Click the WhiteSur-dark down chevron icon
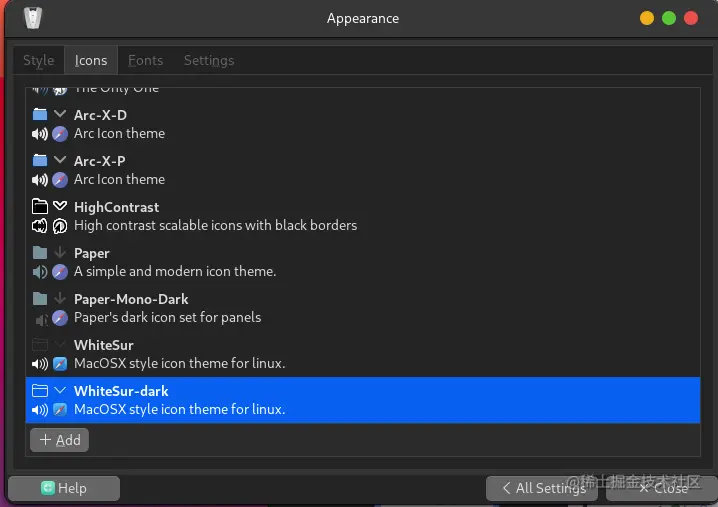 pyautogui.click(x=60, y=390)
